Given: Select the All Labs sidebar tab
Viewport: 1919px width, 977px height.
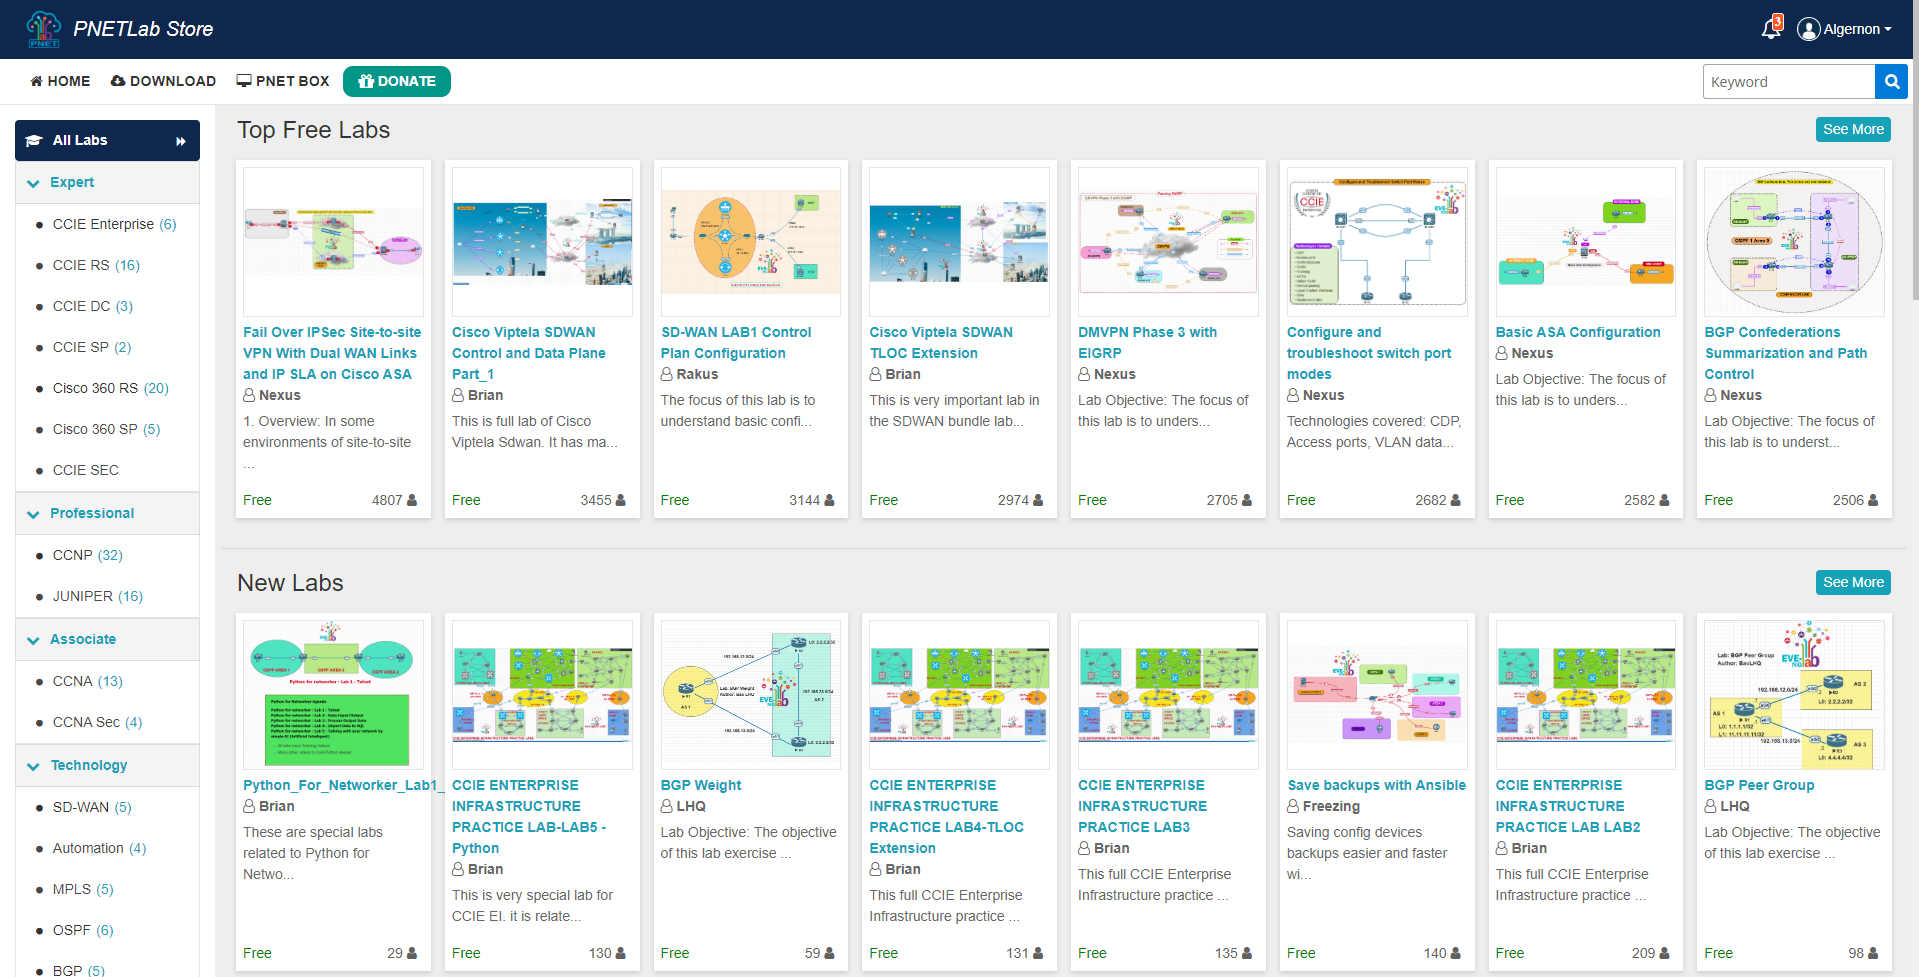Looking at the screenshot, I should (x=107, y=140).
